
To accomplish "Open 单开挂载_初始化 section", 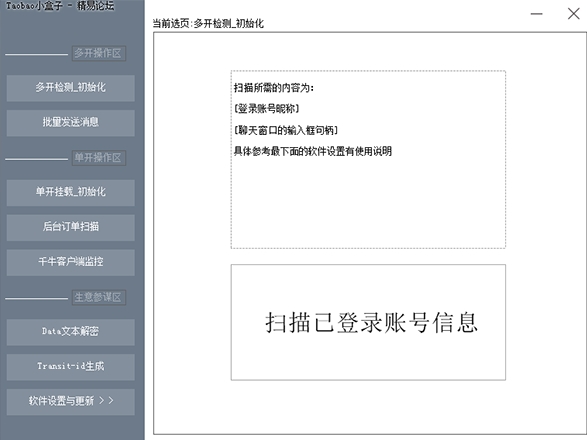I will click(70, 192).
